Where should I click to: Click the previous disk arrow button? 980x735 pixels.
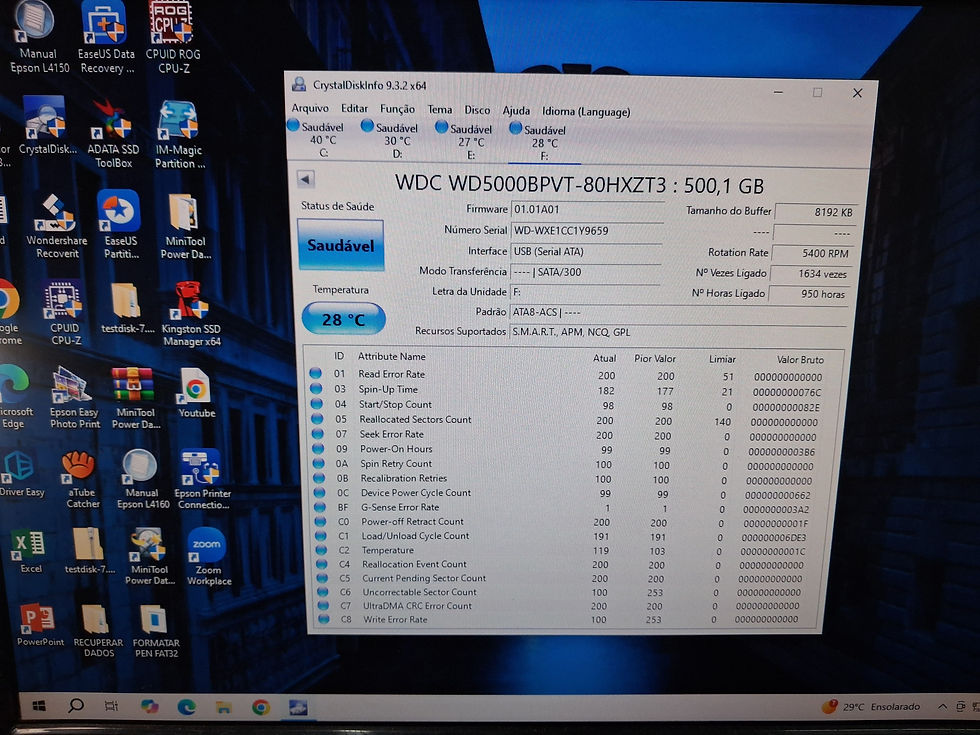(306, 179)
